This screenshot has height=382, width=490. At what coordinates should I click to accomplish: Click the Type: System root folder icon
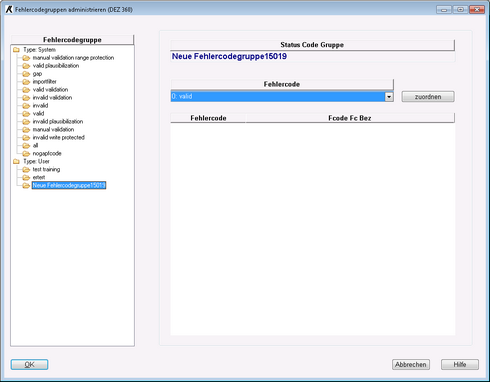tap(16, 50)
